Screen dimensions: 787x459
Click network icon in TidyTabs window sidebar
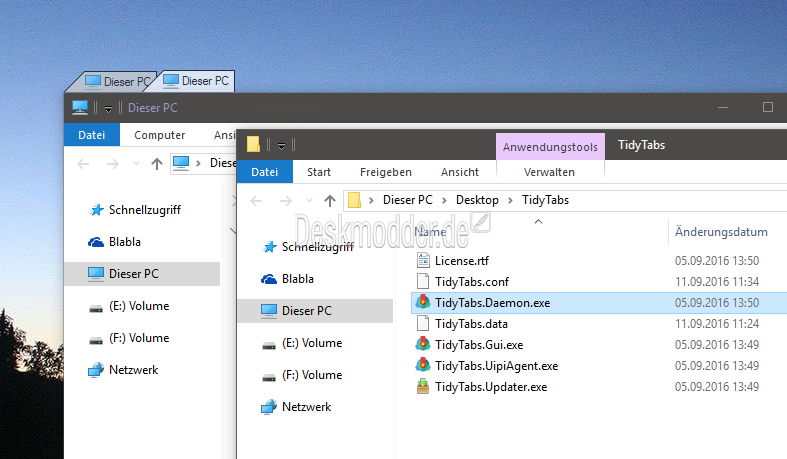click(269, 407)
